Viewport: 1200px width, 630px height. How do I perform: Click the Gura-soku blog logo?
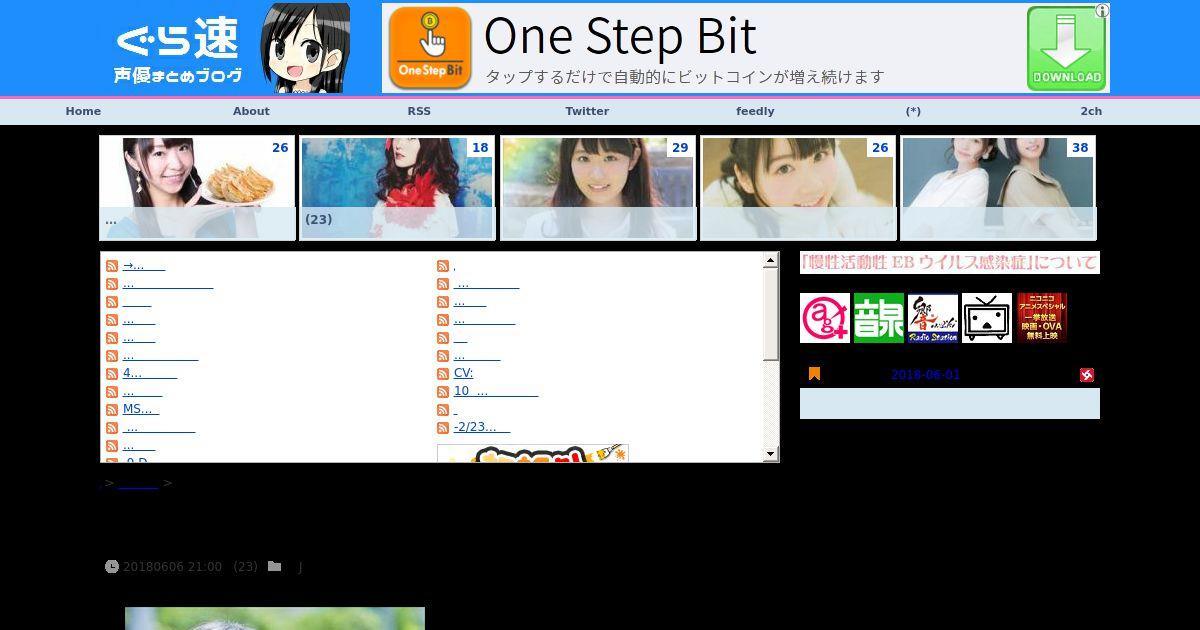[178, 50]
